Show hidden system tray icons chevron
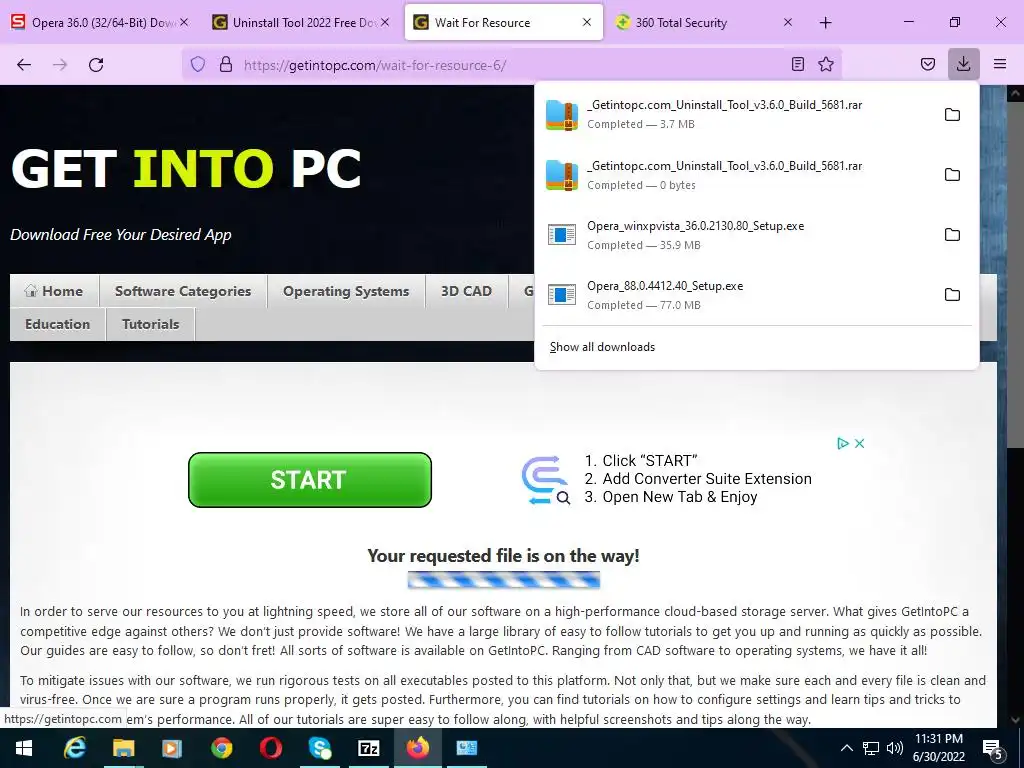Screen dimensions: 1024x768 (846, 748)
